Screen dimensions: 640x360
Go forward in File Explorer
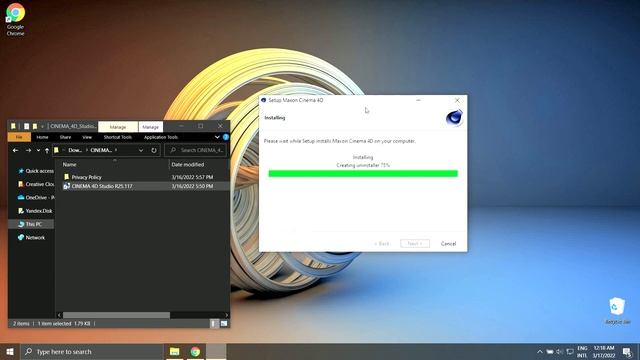coord(28,150)
